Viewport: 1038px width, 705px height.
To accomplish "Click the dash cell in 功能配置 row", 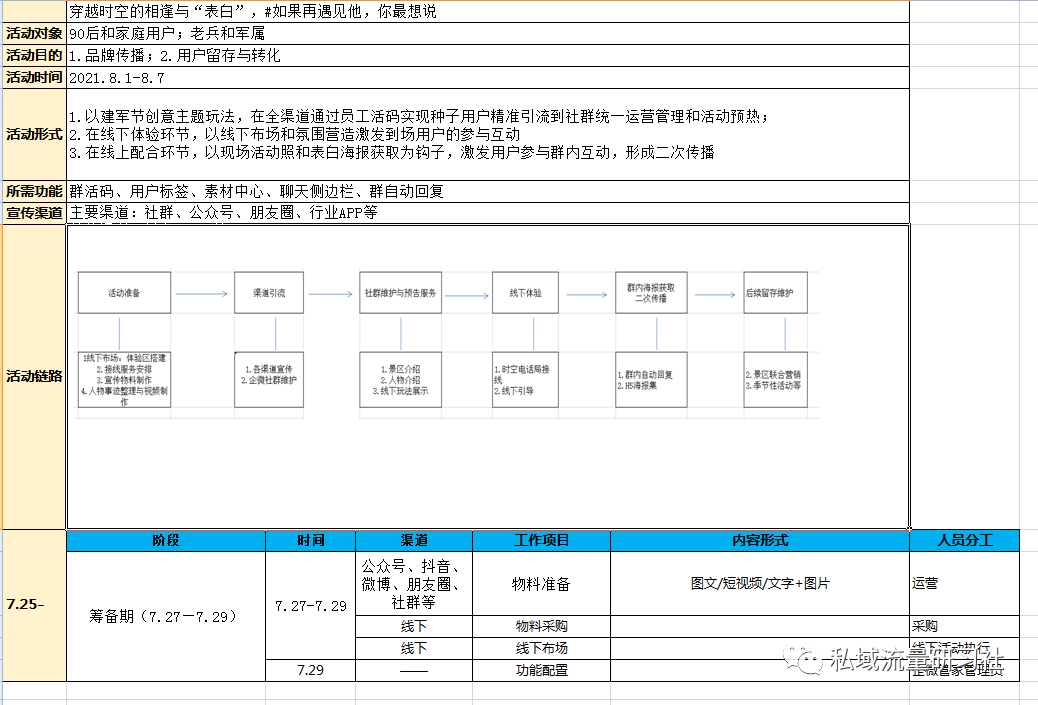I will tap(414, 670).
